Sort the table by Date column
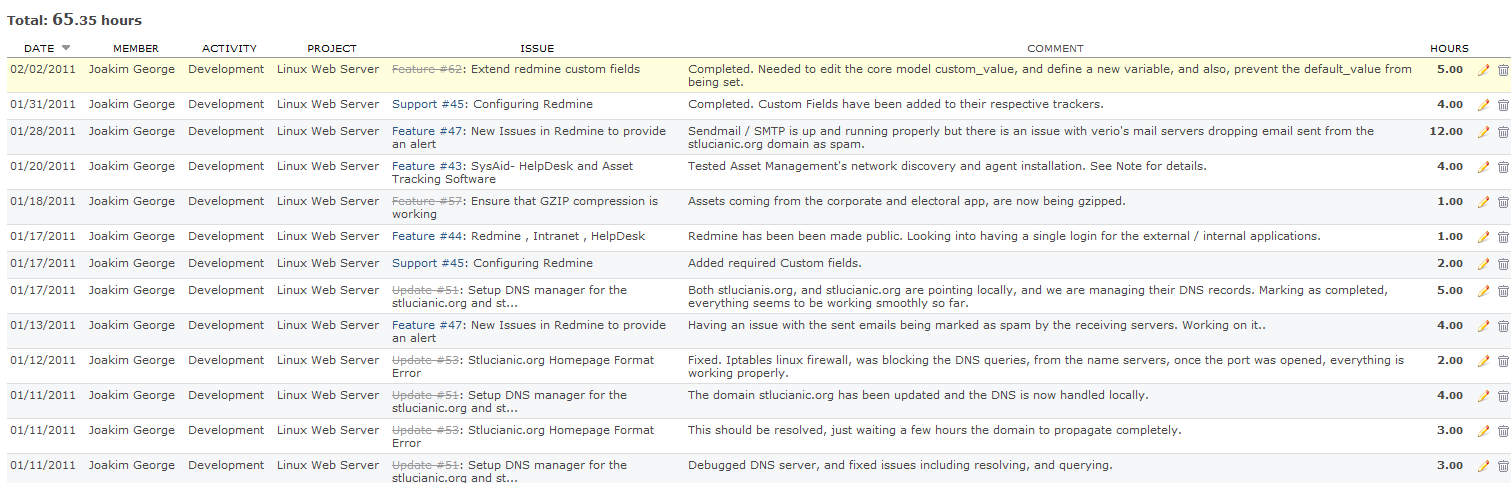This screenshot has height=483, width=1511. [x=39, y=48]
